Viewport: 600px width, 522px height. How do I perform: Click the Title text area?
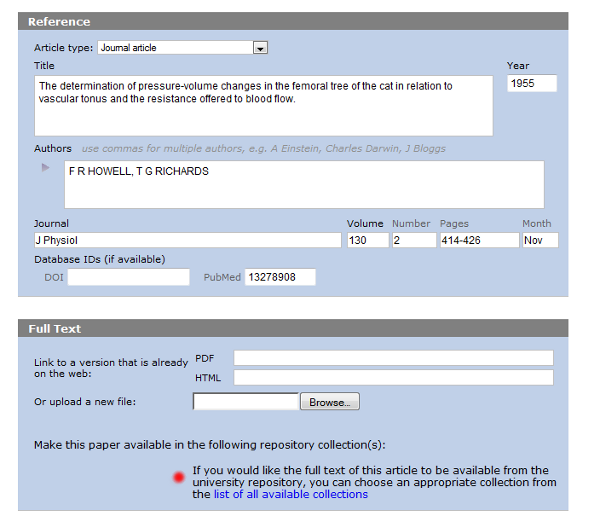[x=263, y=105]
